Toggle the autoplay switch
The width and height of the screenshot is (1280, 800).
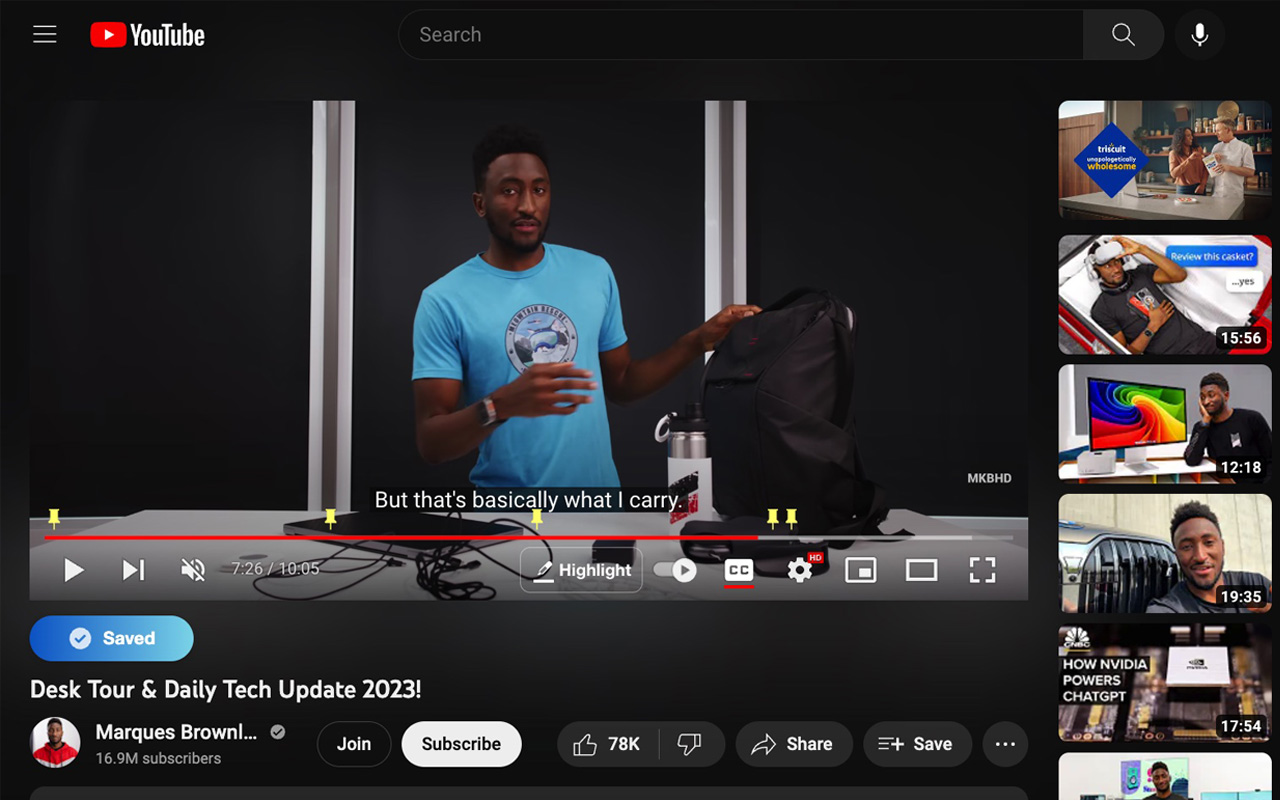pyautogui.click(x=675, y=570)
